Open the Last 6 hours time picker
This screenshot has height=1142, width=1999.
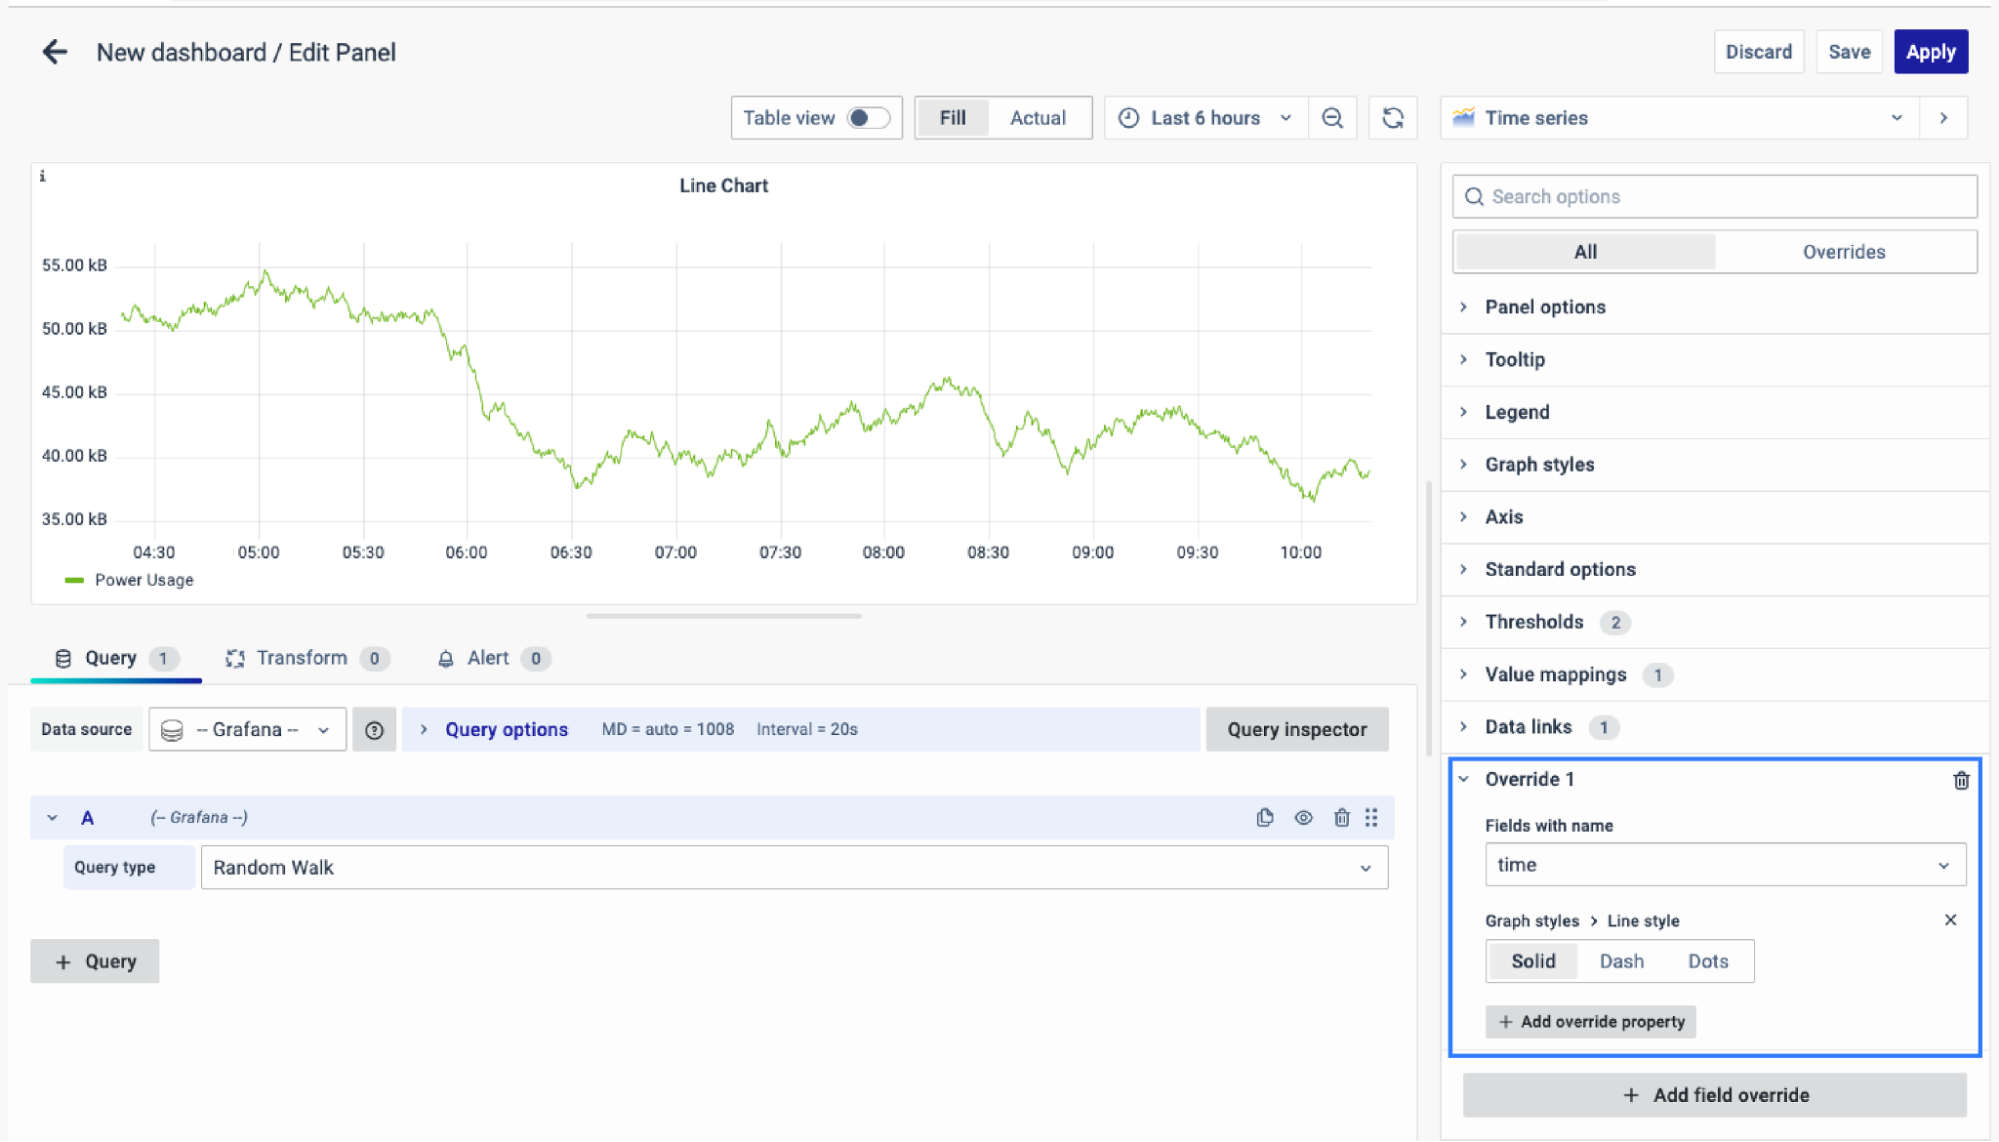[x=1206, y=118]
